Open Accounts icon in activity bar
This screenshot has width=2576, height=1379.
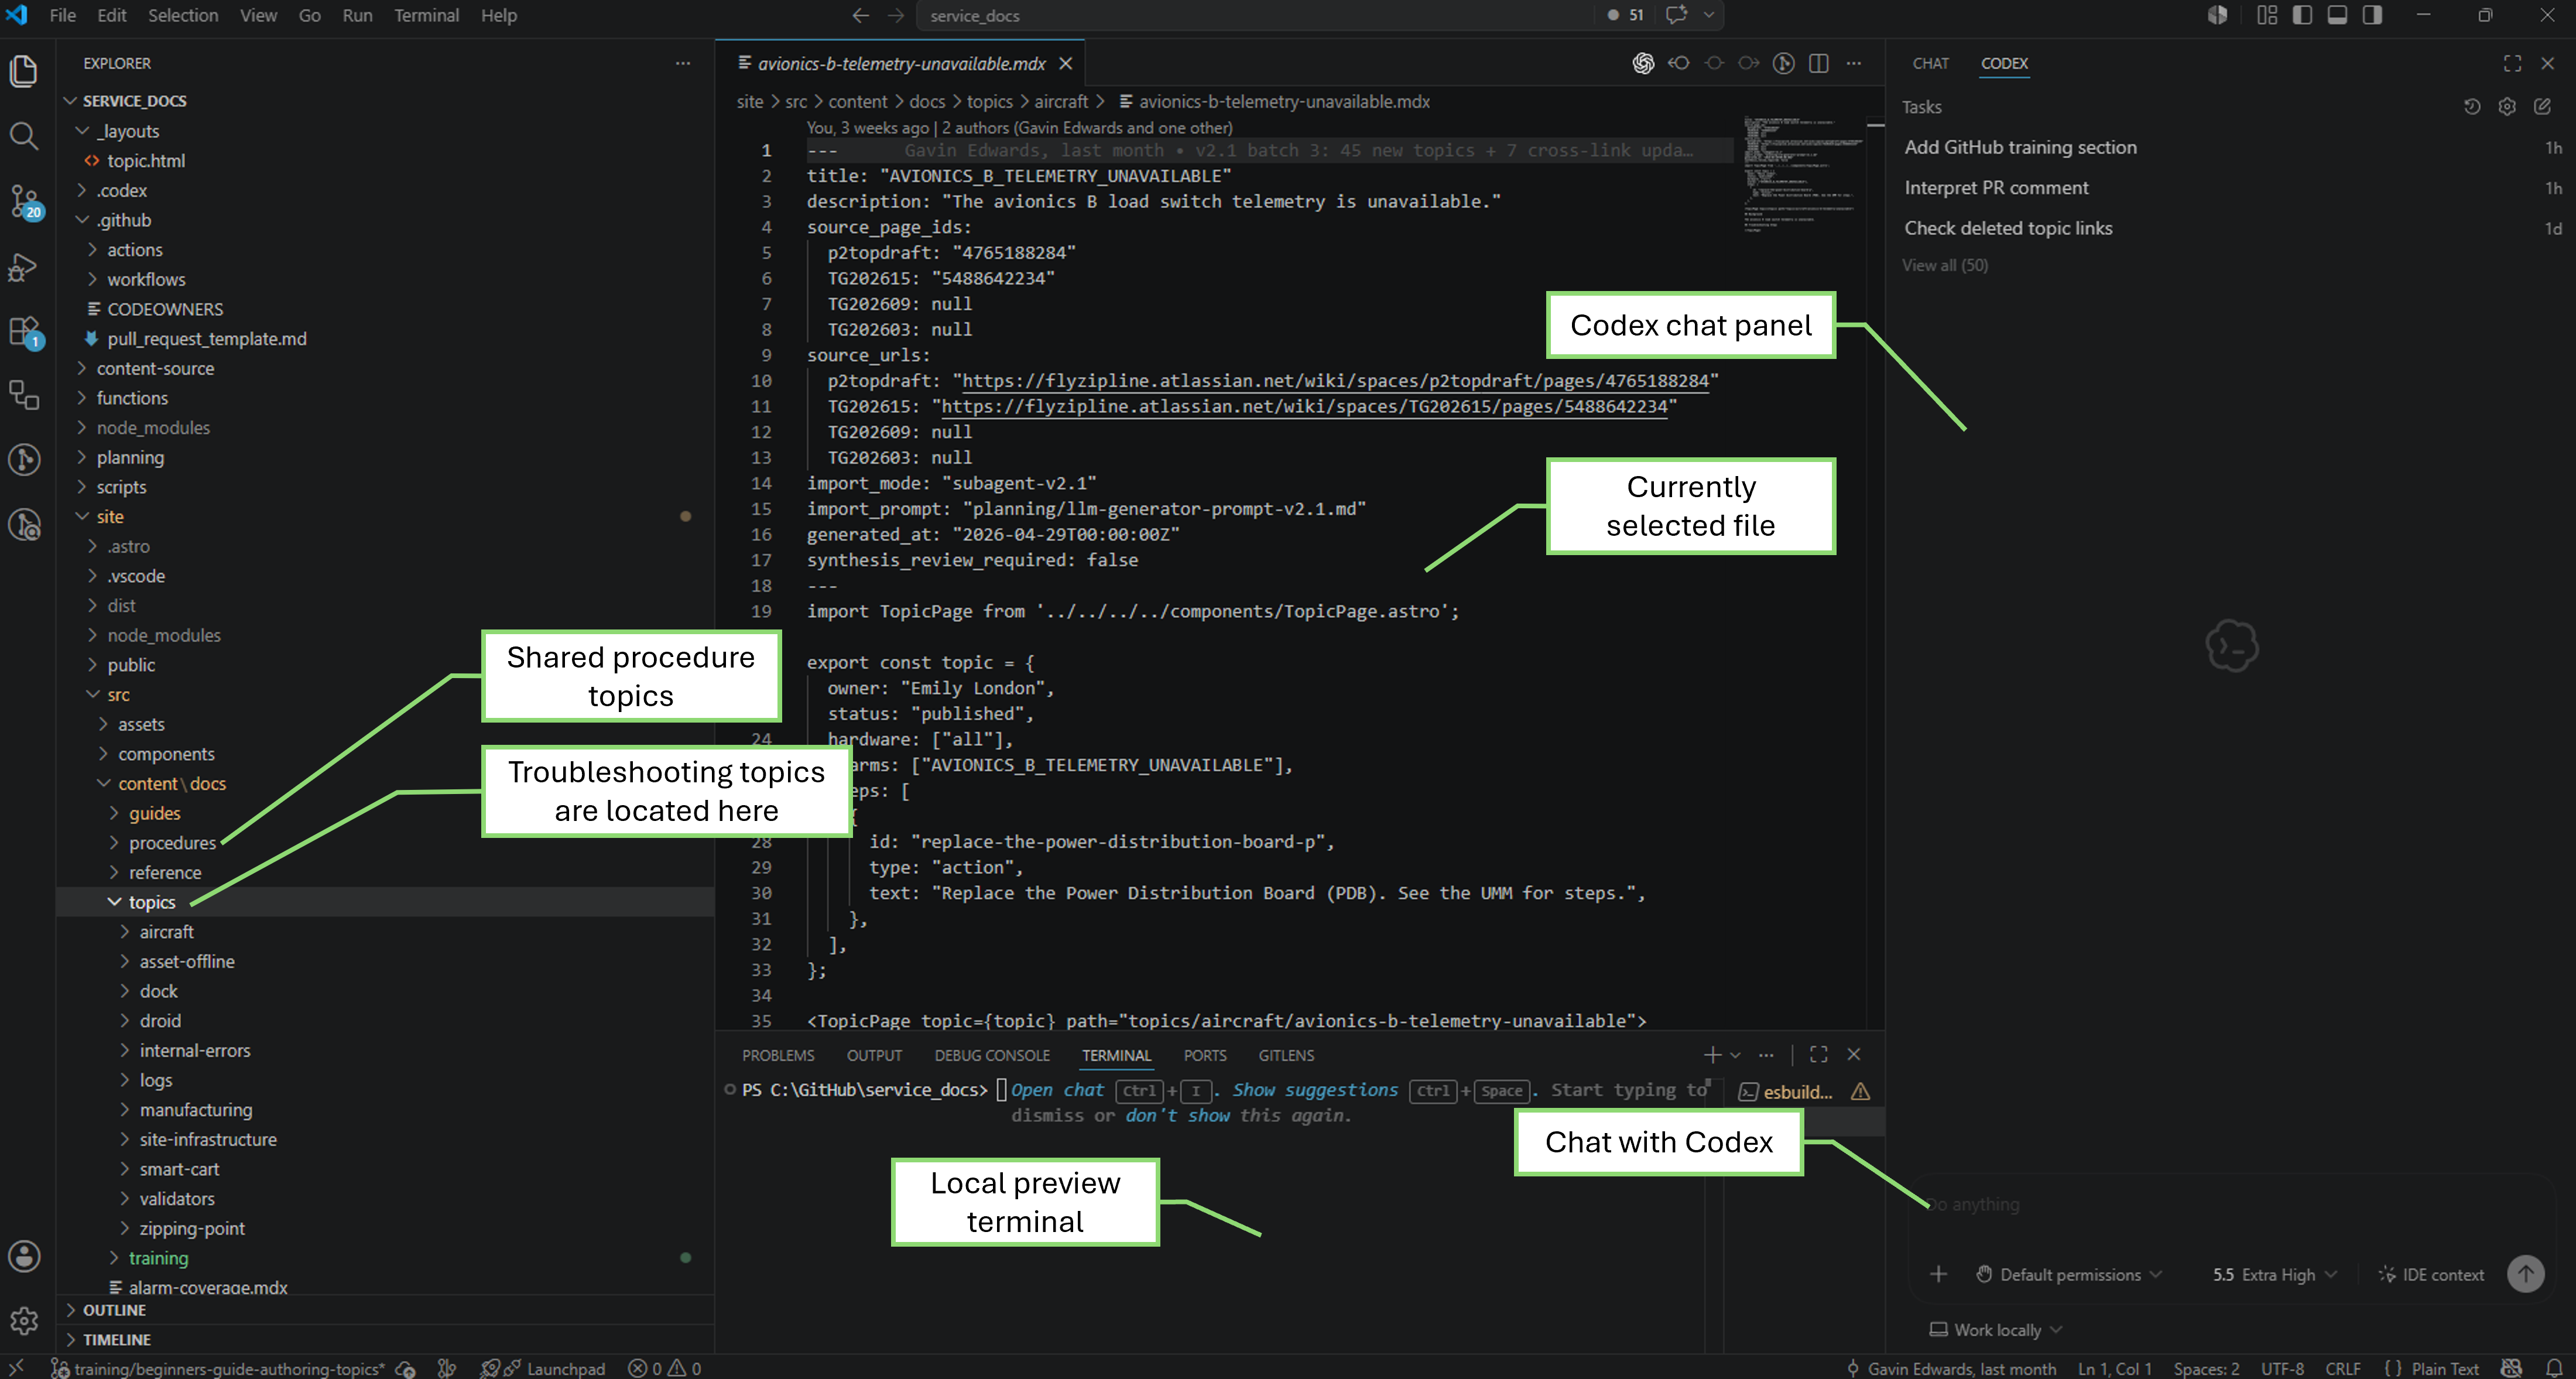tap(24, 1256)
